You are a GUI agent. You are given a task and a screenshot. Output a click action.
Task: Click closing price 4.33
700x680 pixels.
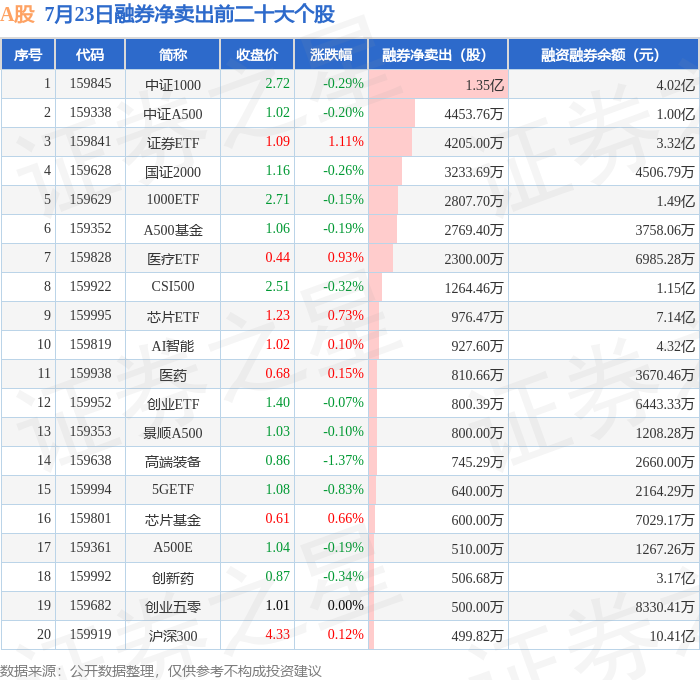coord(277,634)
